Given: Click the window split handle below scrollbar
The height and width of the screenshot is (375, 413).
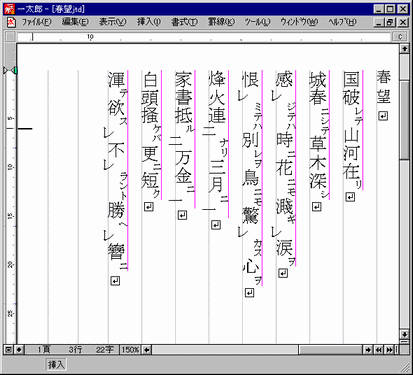Looking at the screenshot, I should 404,341.
